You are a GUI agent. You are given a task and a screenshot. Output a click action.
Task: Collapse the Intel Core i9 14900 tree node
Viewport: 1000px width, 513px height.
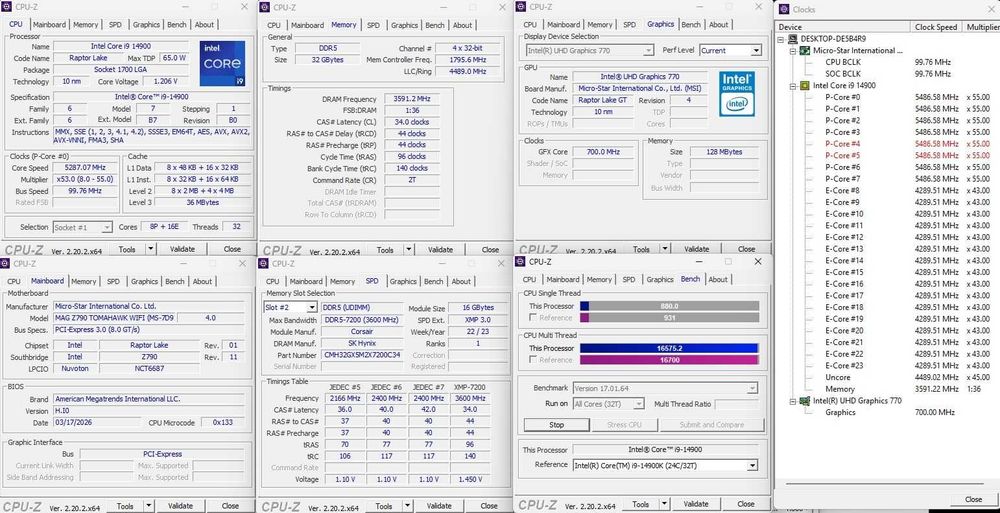(793, 86)
